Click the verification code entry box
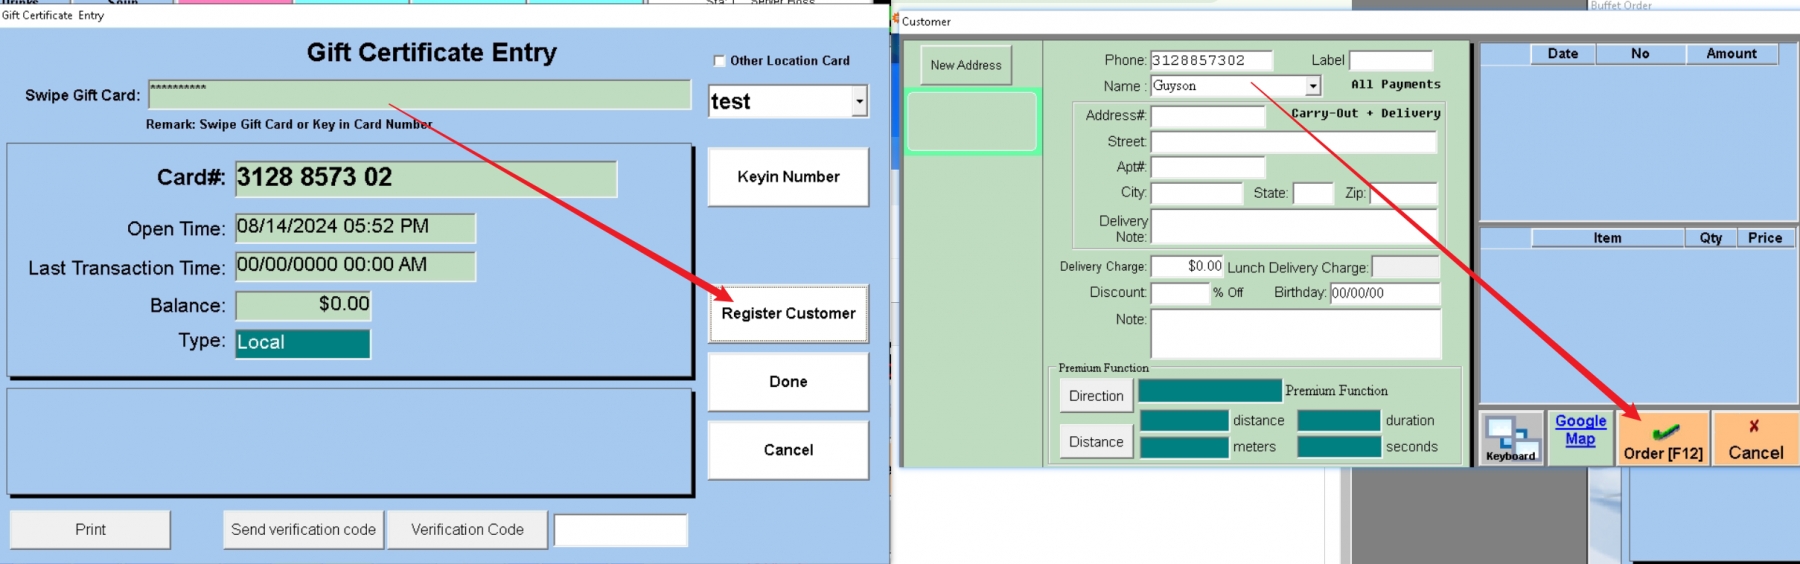 (621, 531)
